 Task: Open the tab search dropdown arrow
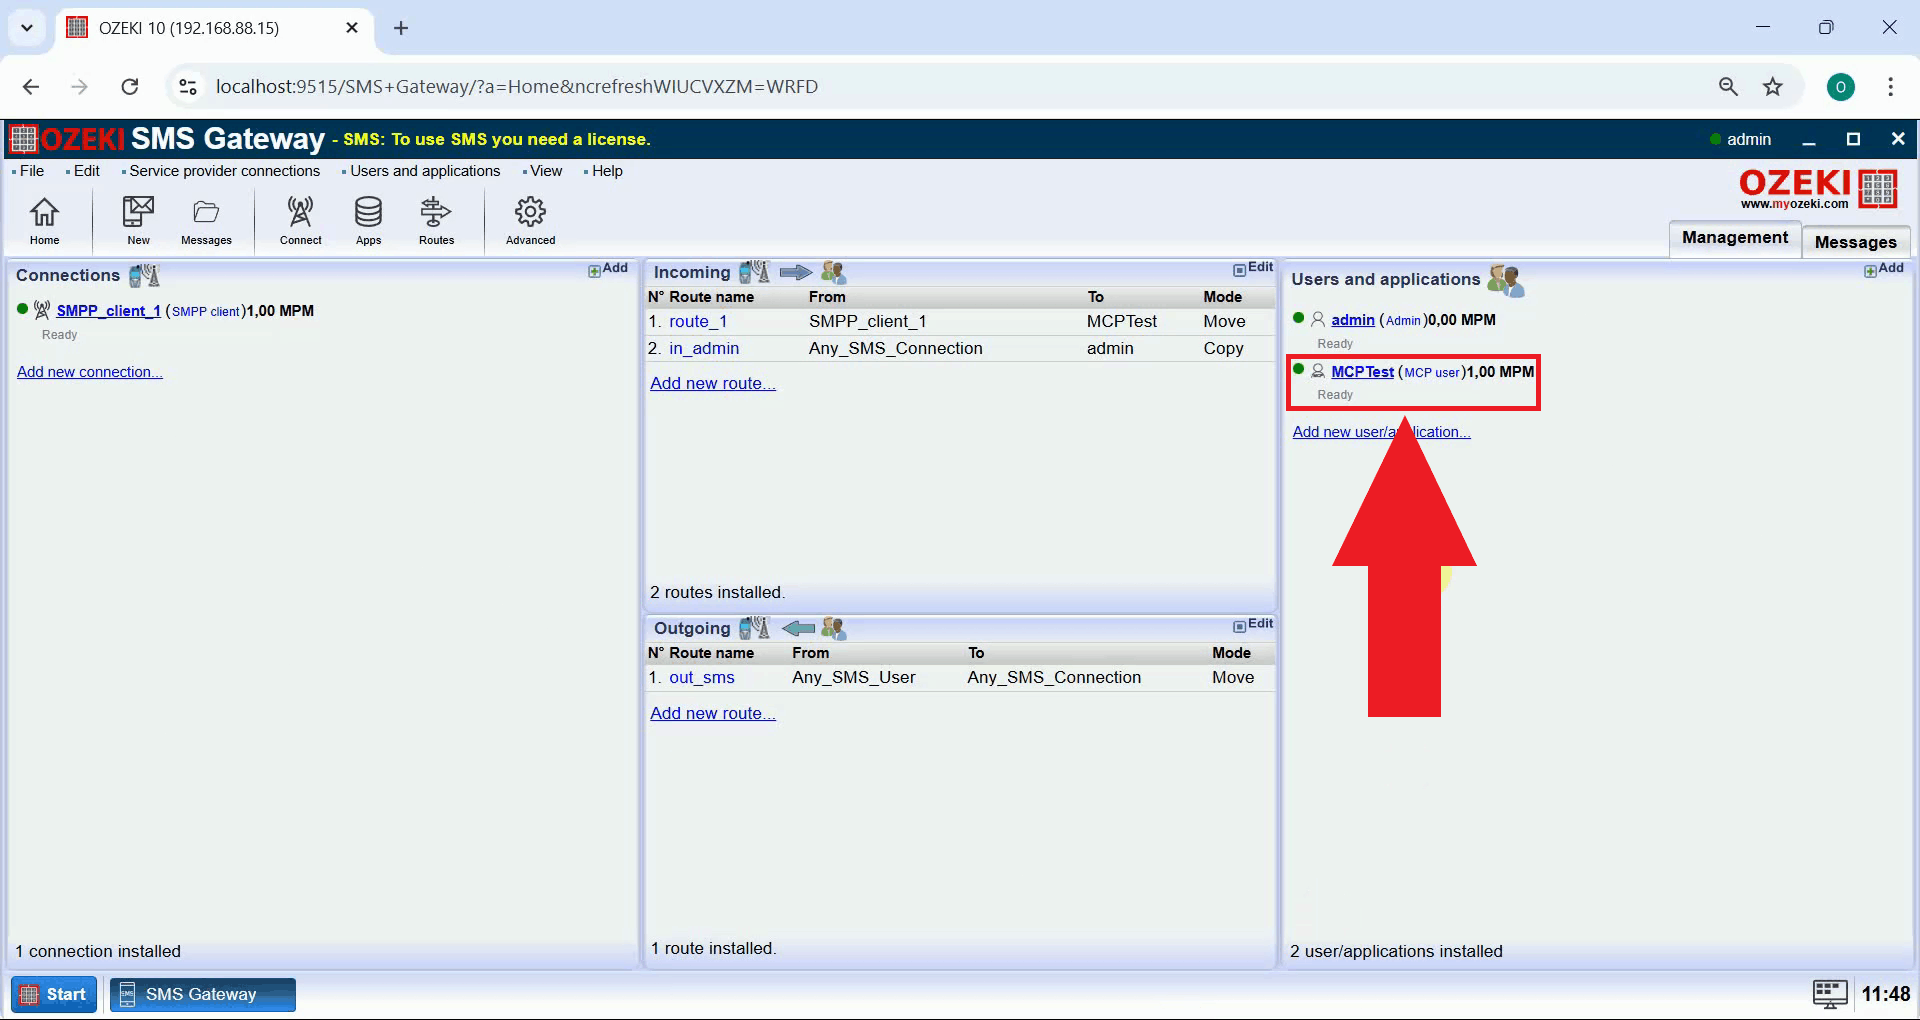tap(27, 28)
